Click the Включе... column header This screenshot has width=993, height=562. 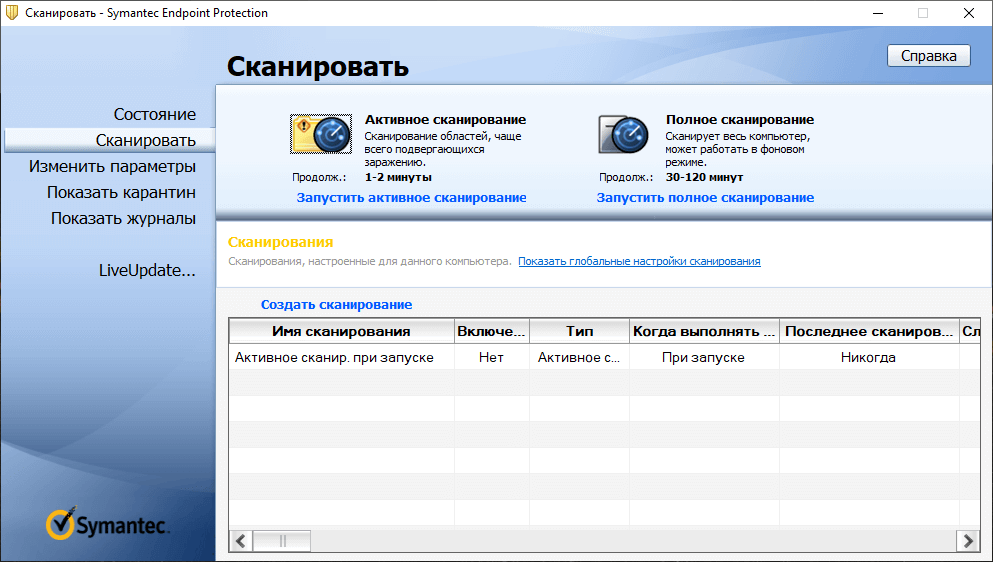coord(491,331)
